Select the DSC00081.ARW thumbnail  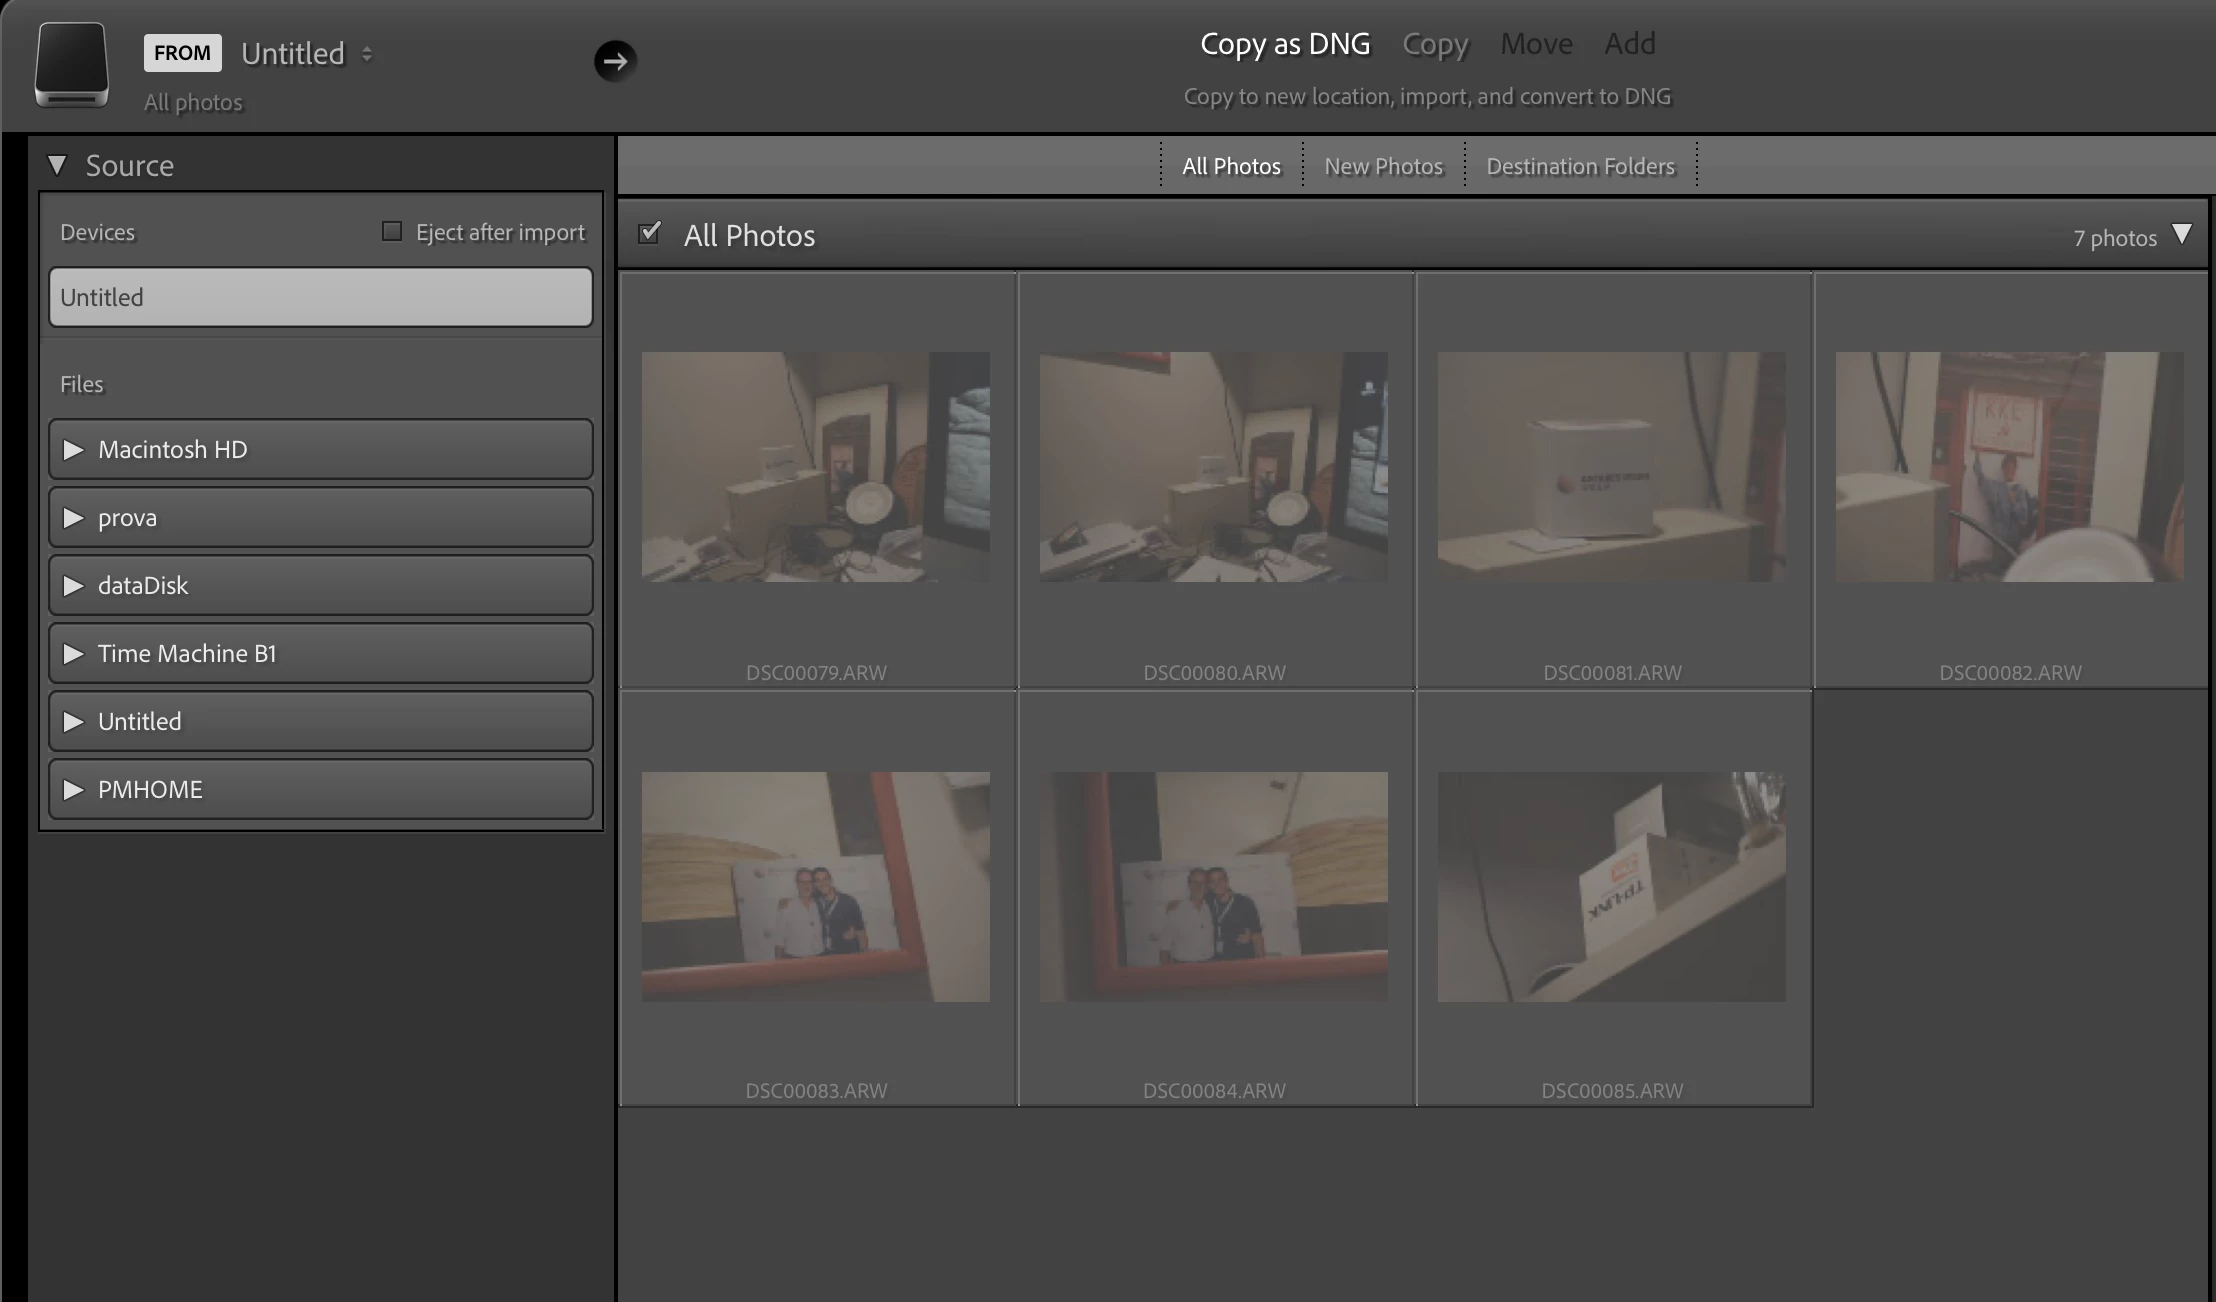click(x=1611, y=467)
